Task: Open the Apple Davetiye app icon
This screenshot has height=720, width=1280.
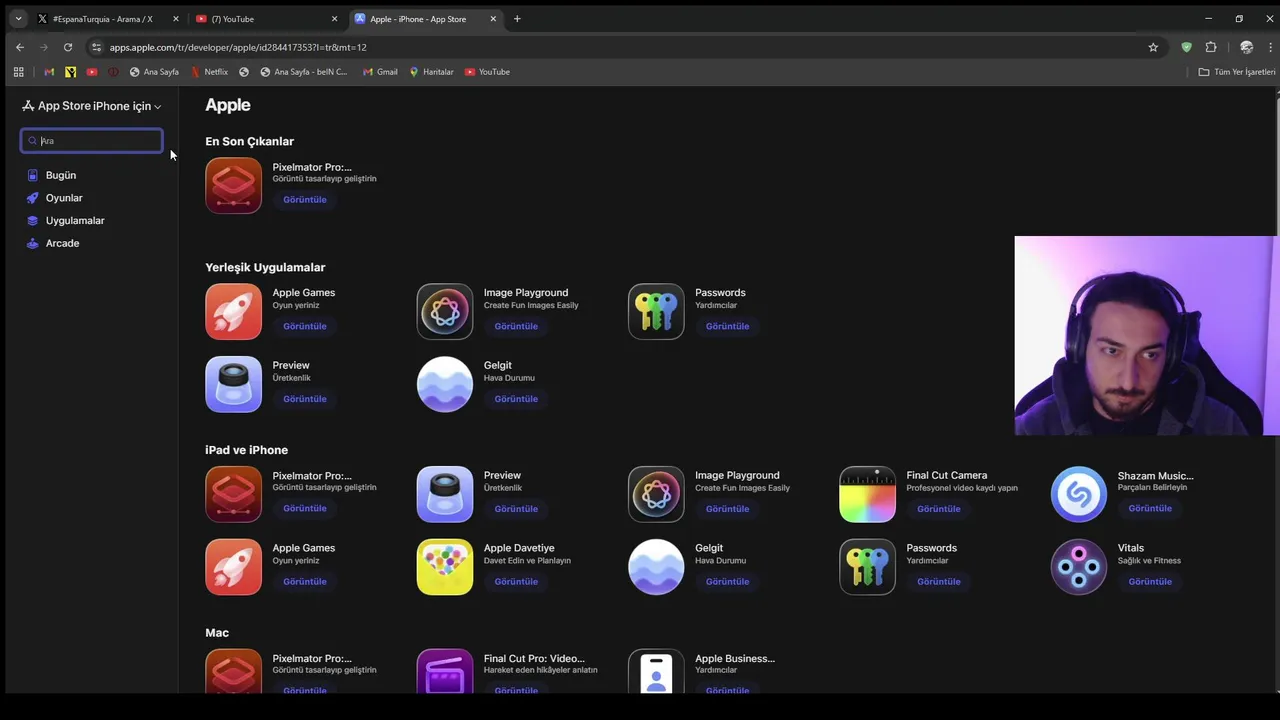Action: click(444, 567)
